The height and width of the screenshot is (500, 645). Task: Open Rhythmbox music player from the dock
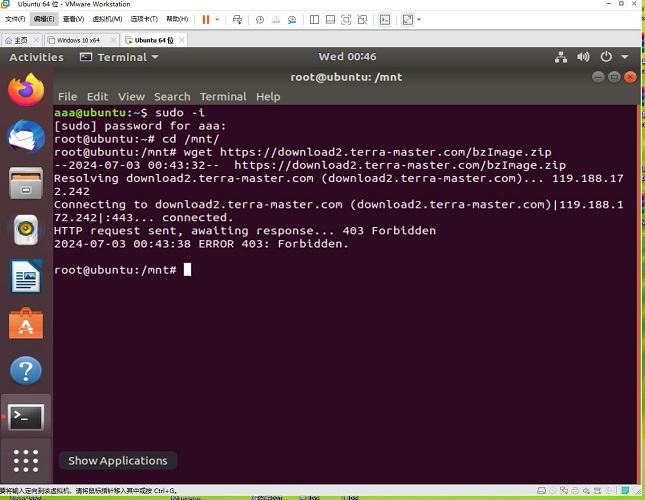tap(26, 229)
